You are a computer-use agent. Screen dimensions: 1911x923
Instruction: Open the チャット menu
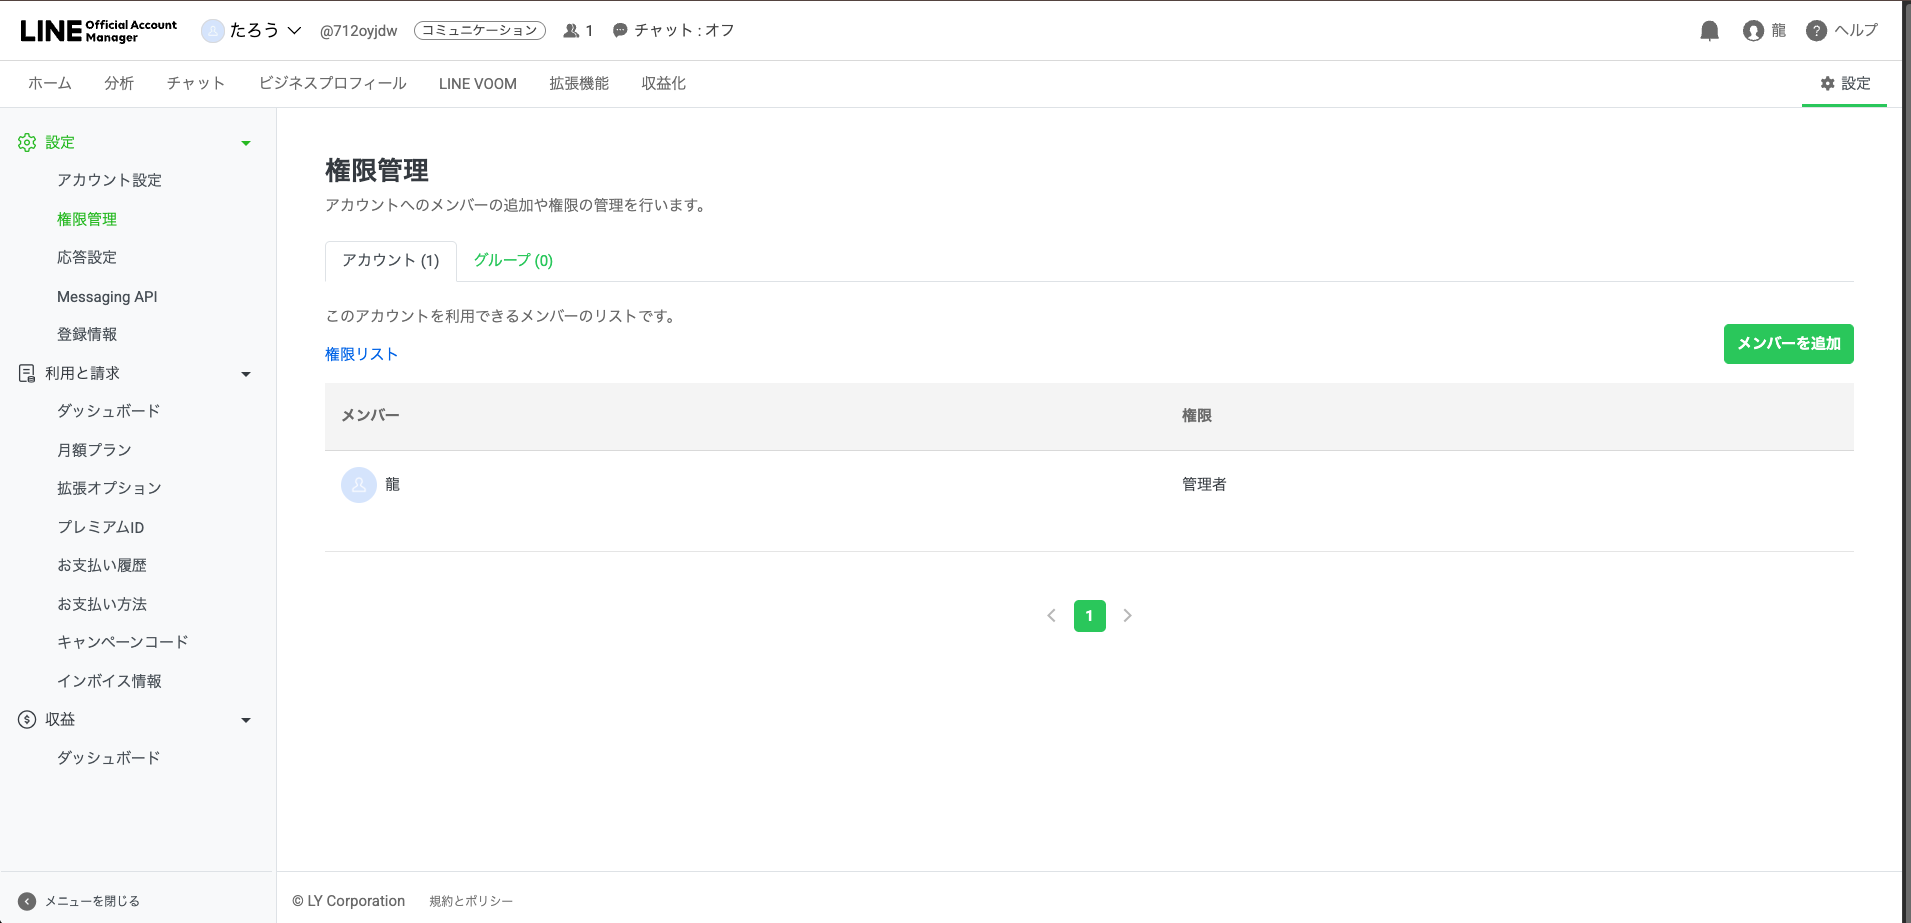pos(196,84)
